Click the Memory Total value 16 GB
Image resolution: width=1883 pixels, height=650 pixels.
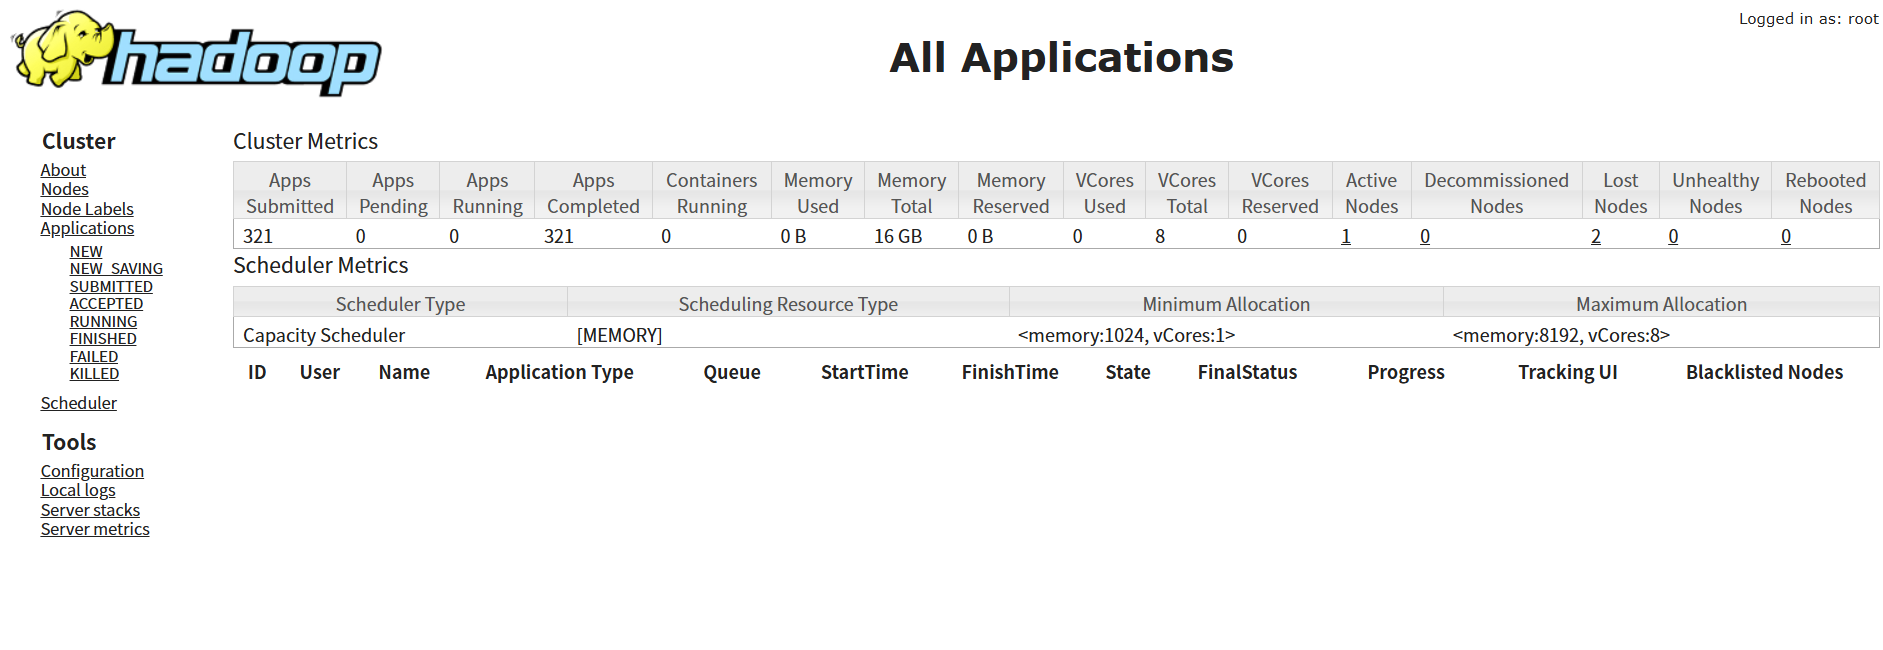tap(898, 236)
